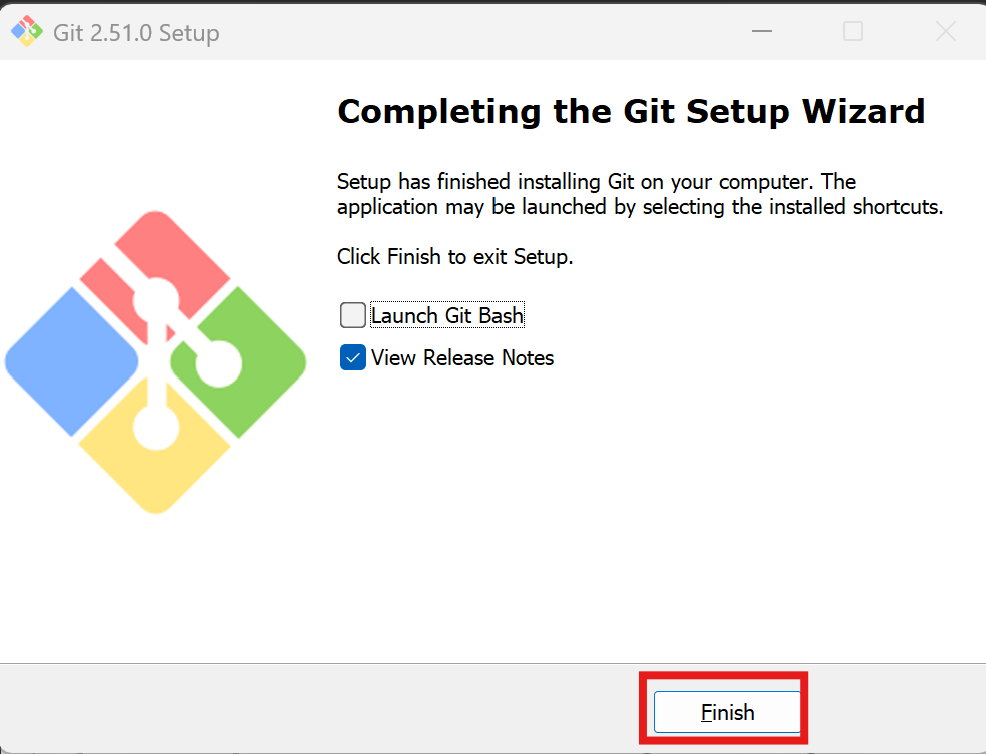This screenshot has width=986, height=754.
Task: Uncheck the View Release Notes checkbox
Action: (353, 357)
